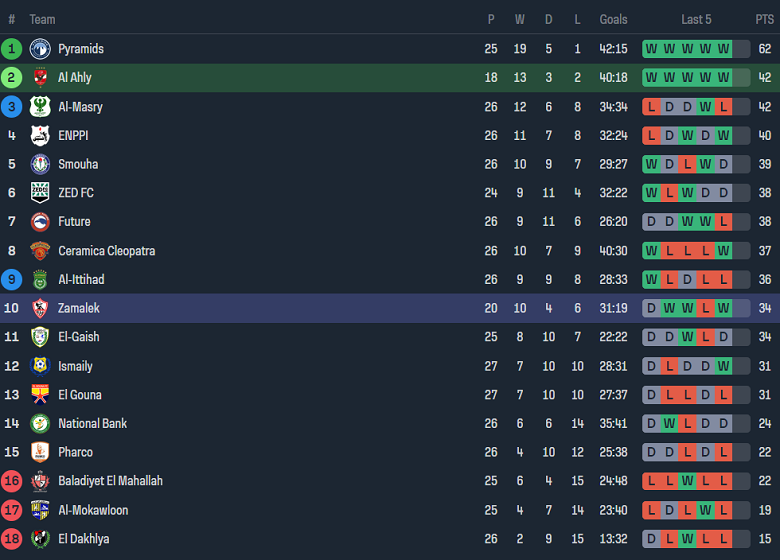Open the Future team link
Screen dimensions: 780x560
(74, 222)
